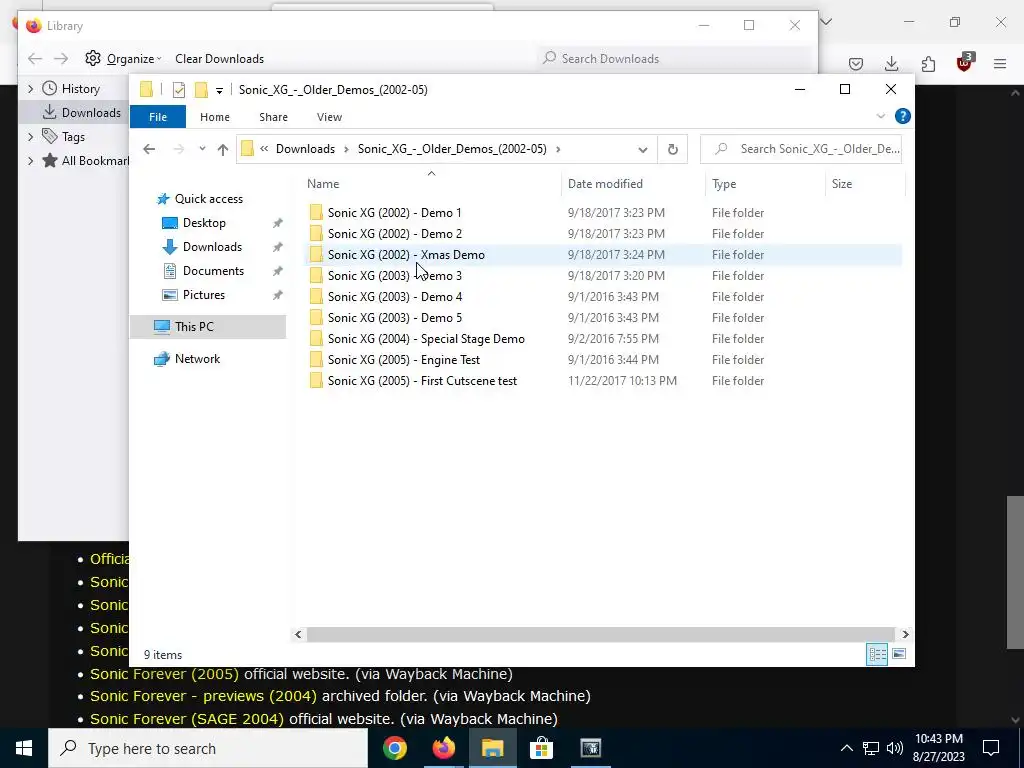
Task: Select Sonic XG (2005) - Engine Test folder
Action: tap(404, 359)
